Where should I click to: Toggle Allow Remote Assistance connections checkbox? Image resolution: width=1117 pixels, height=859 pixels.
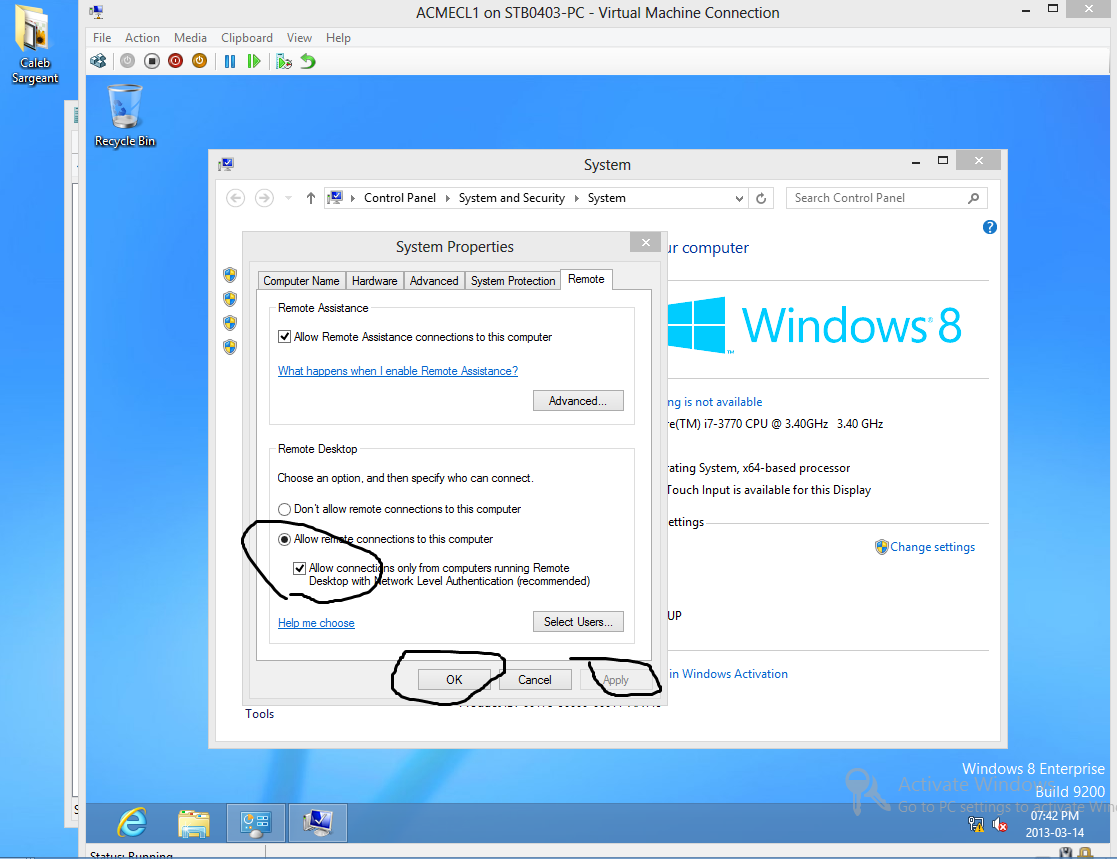coord(284,337)
